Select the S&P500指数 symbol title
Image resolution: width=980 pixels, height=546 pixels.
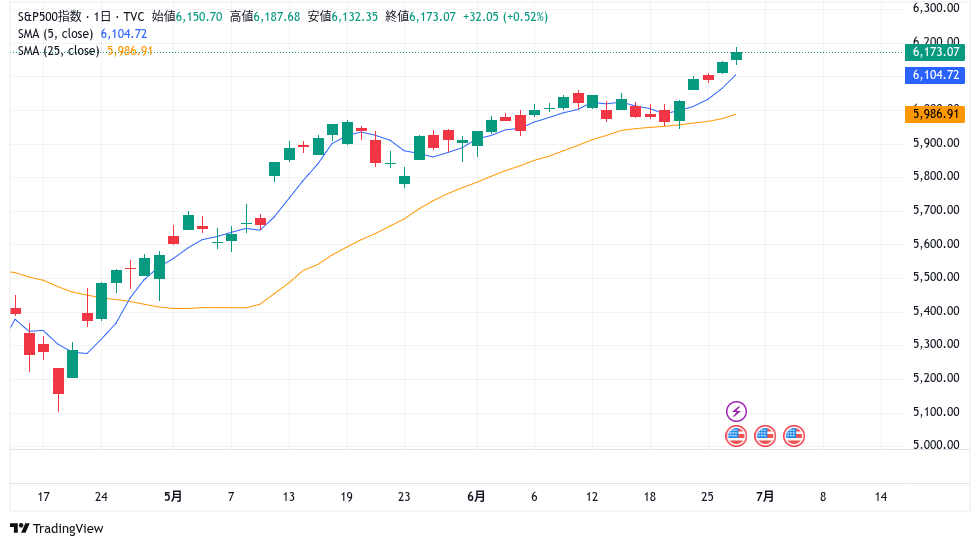(49, 16)
